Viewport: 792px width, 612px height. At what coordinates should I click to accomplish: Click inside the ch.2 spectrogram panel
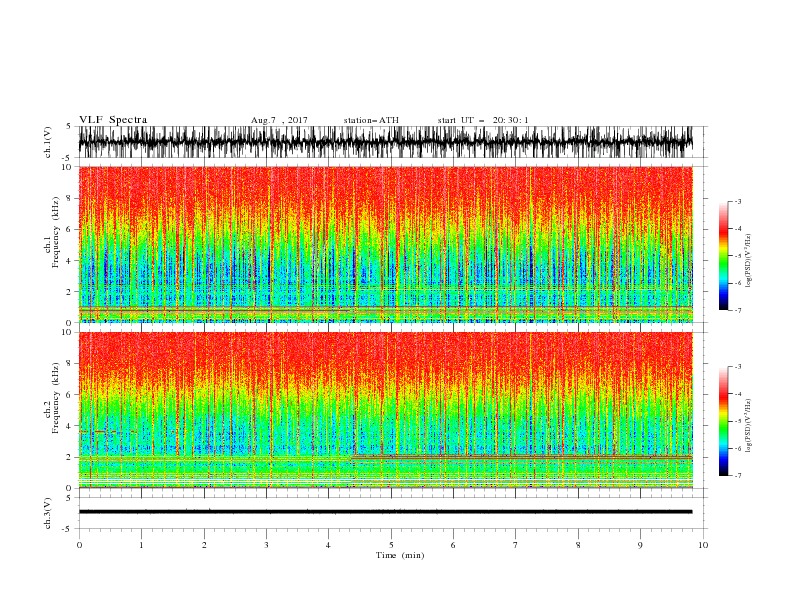click(x=386, y=410)
